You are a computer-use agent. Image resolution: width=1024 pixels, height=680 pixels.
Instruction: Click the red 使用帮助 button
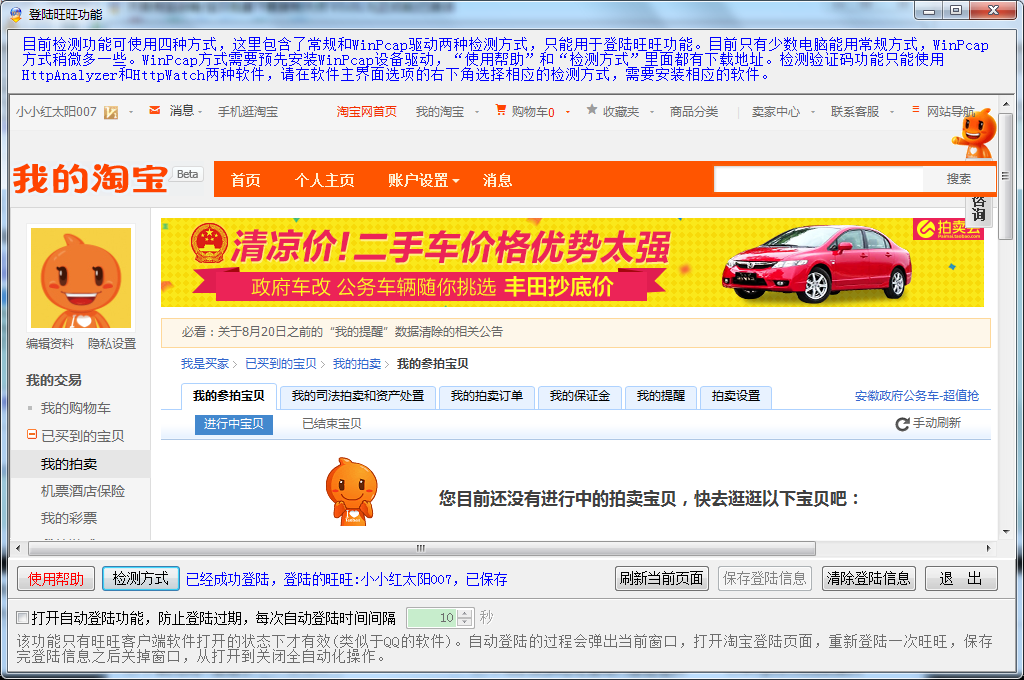[56, 578]
